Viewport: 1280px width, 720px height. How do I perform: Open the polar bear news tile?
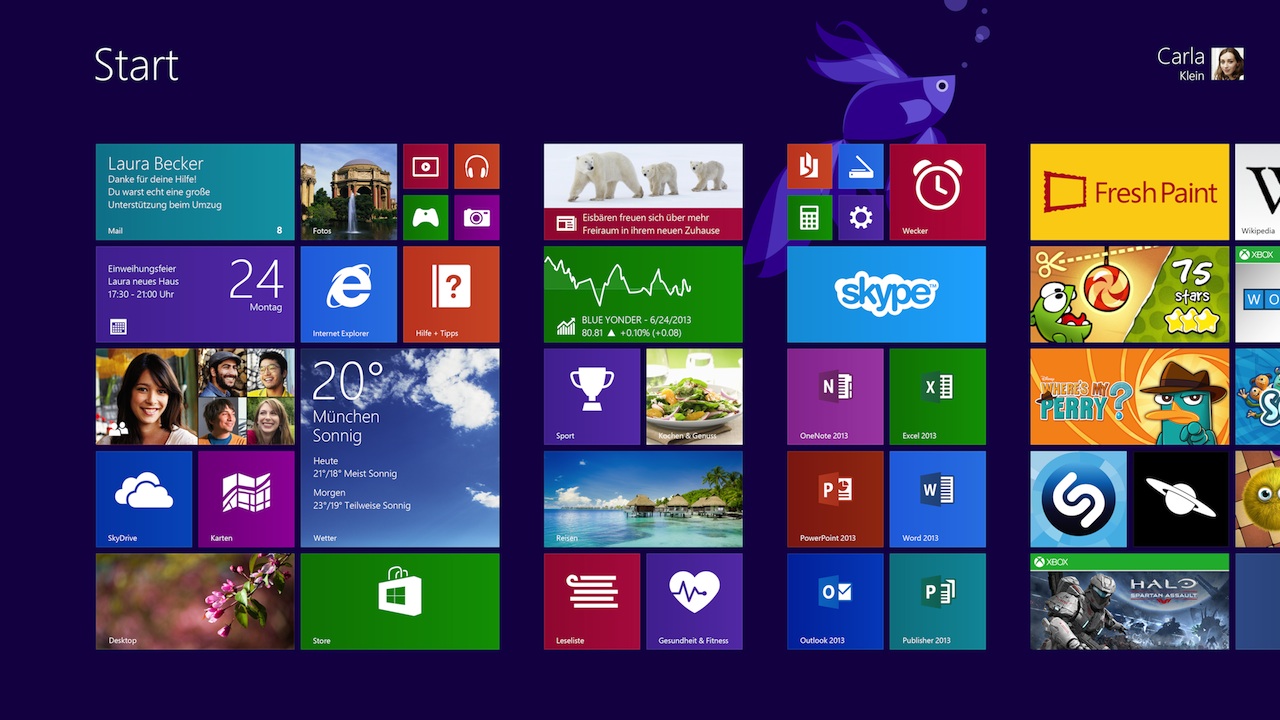click(x=643, y=192)
